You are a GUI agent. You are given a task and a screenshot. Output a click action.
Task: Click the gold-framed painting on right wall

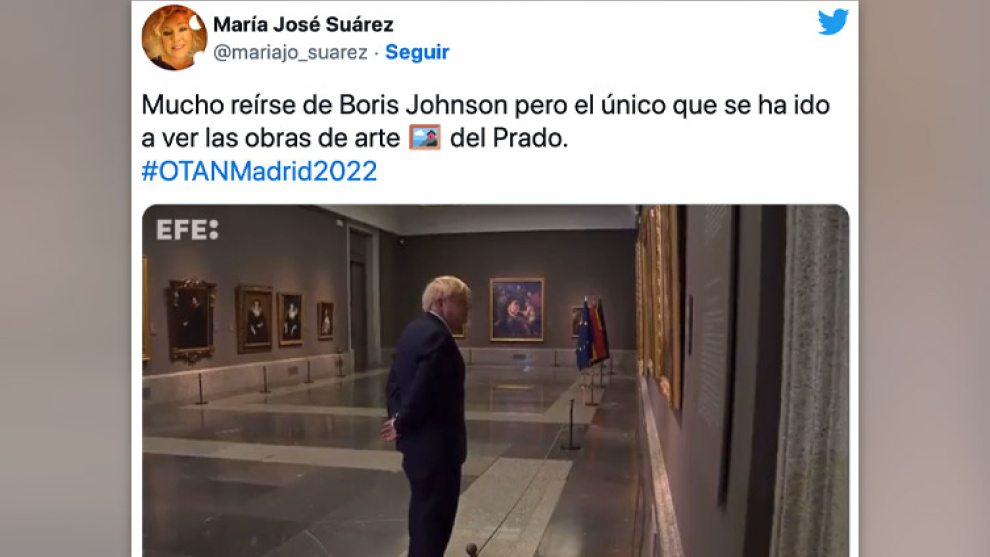click(x=660, y=303)
